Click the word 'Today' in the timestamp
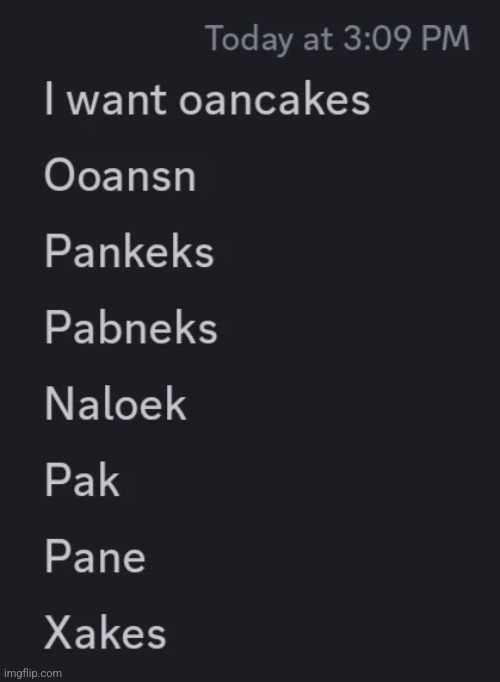This screenshot has height=682, width=500. (x=250, y=40)
